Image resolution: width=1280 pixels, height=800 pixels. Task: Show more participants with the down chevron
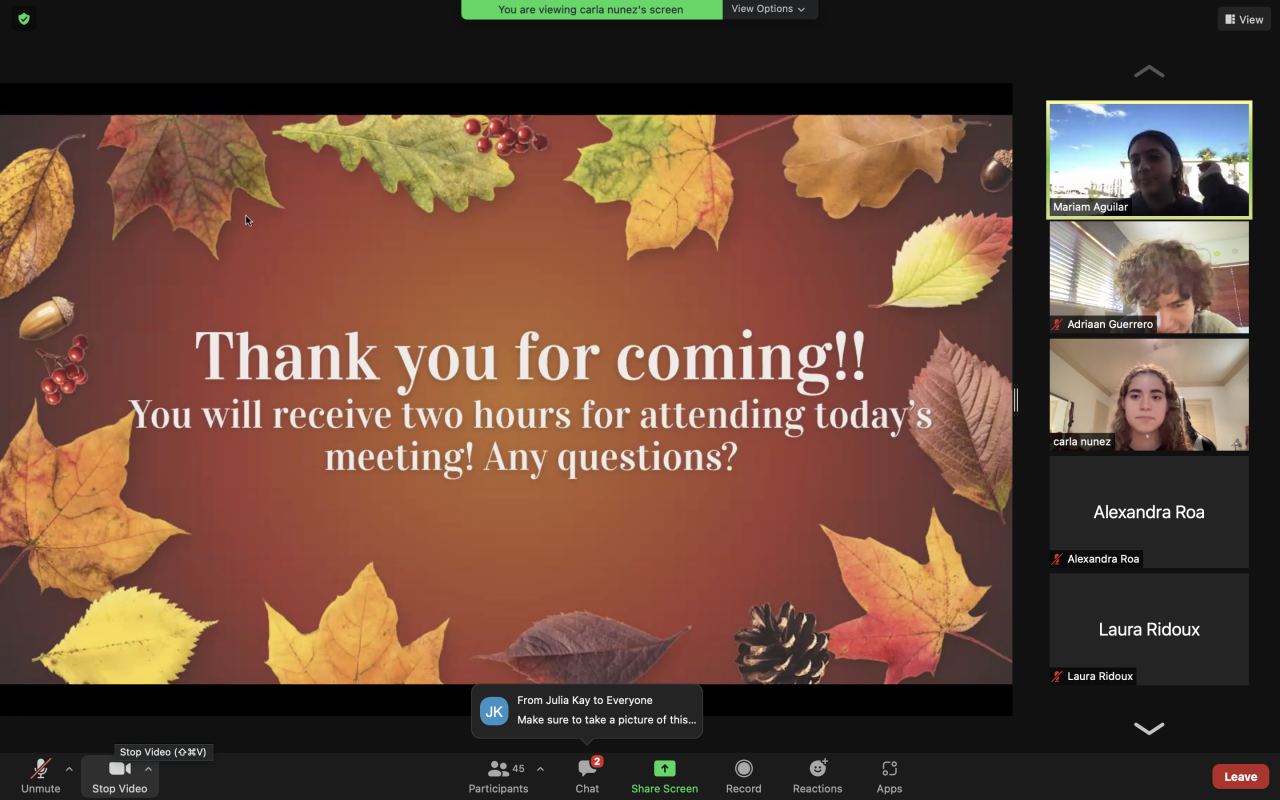[x=1149, y=728]
